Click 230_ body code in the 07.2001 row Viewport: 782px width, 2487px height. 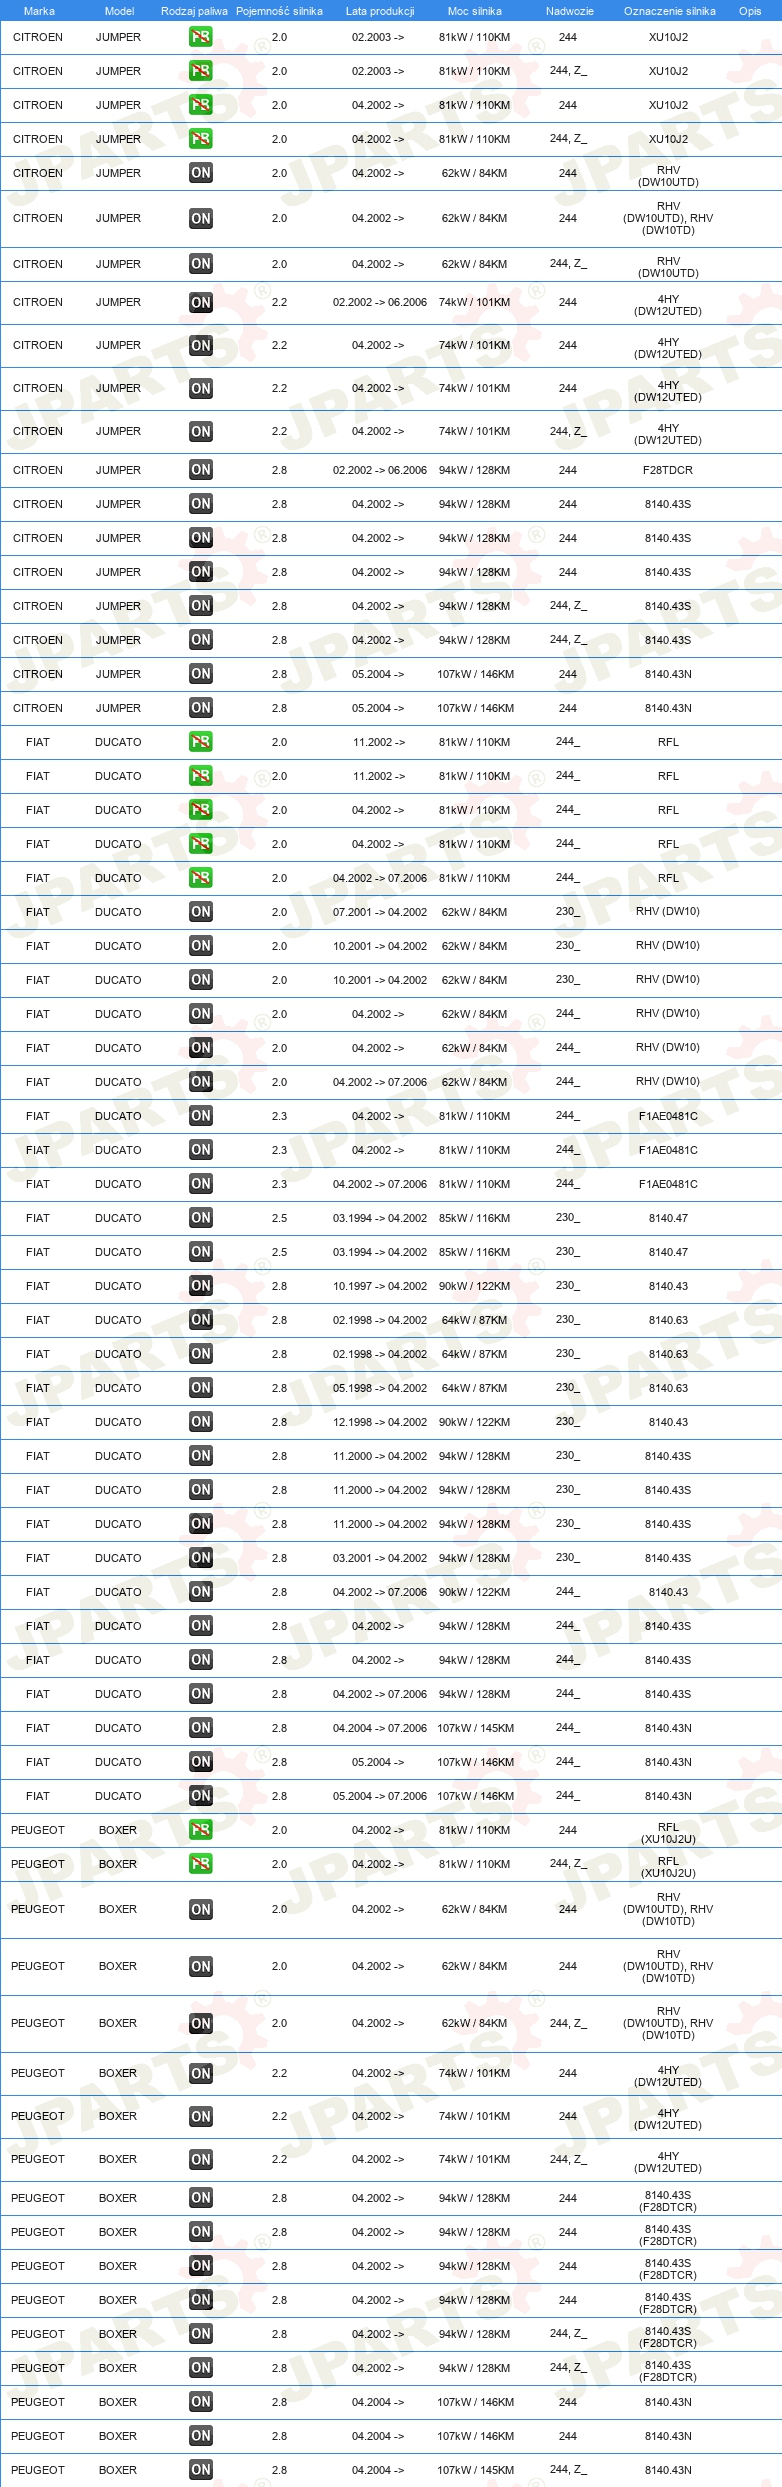567,912
